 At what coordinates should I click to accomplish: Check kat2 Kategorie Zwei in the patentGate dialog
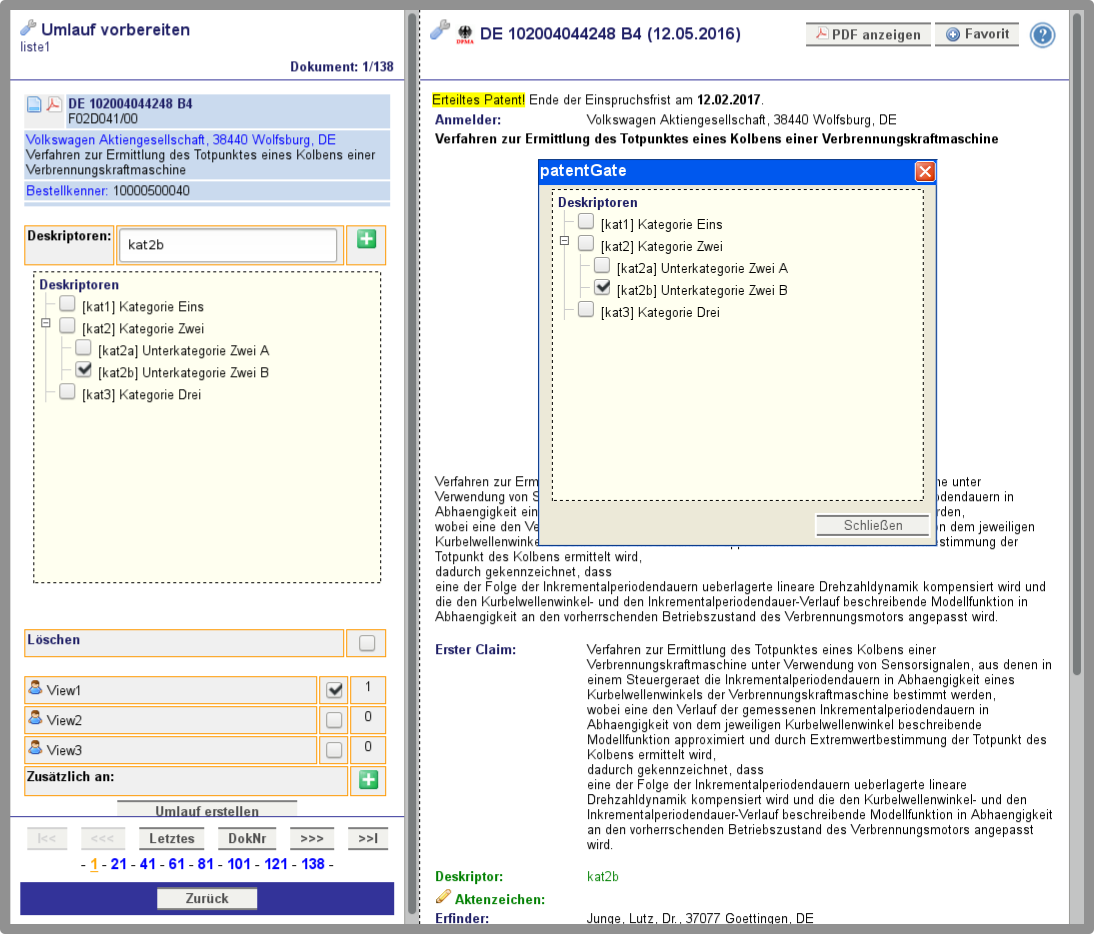coord(585,243)
